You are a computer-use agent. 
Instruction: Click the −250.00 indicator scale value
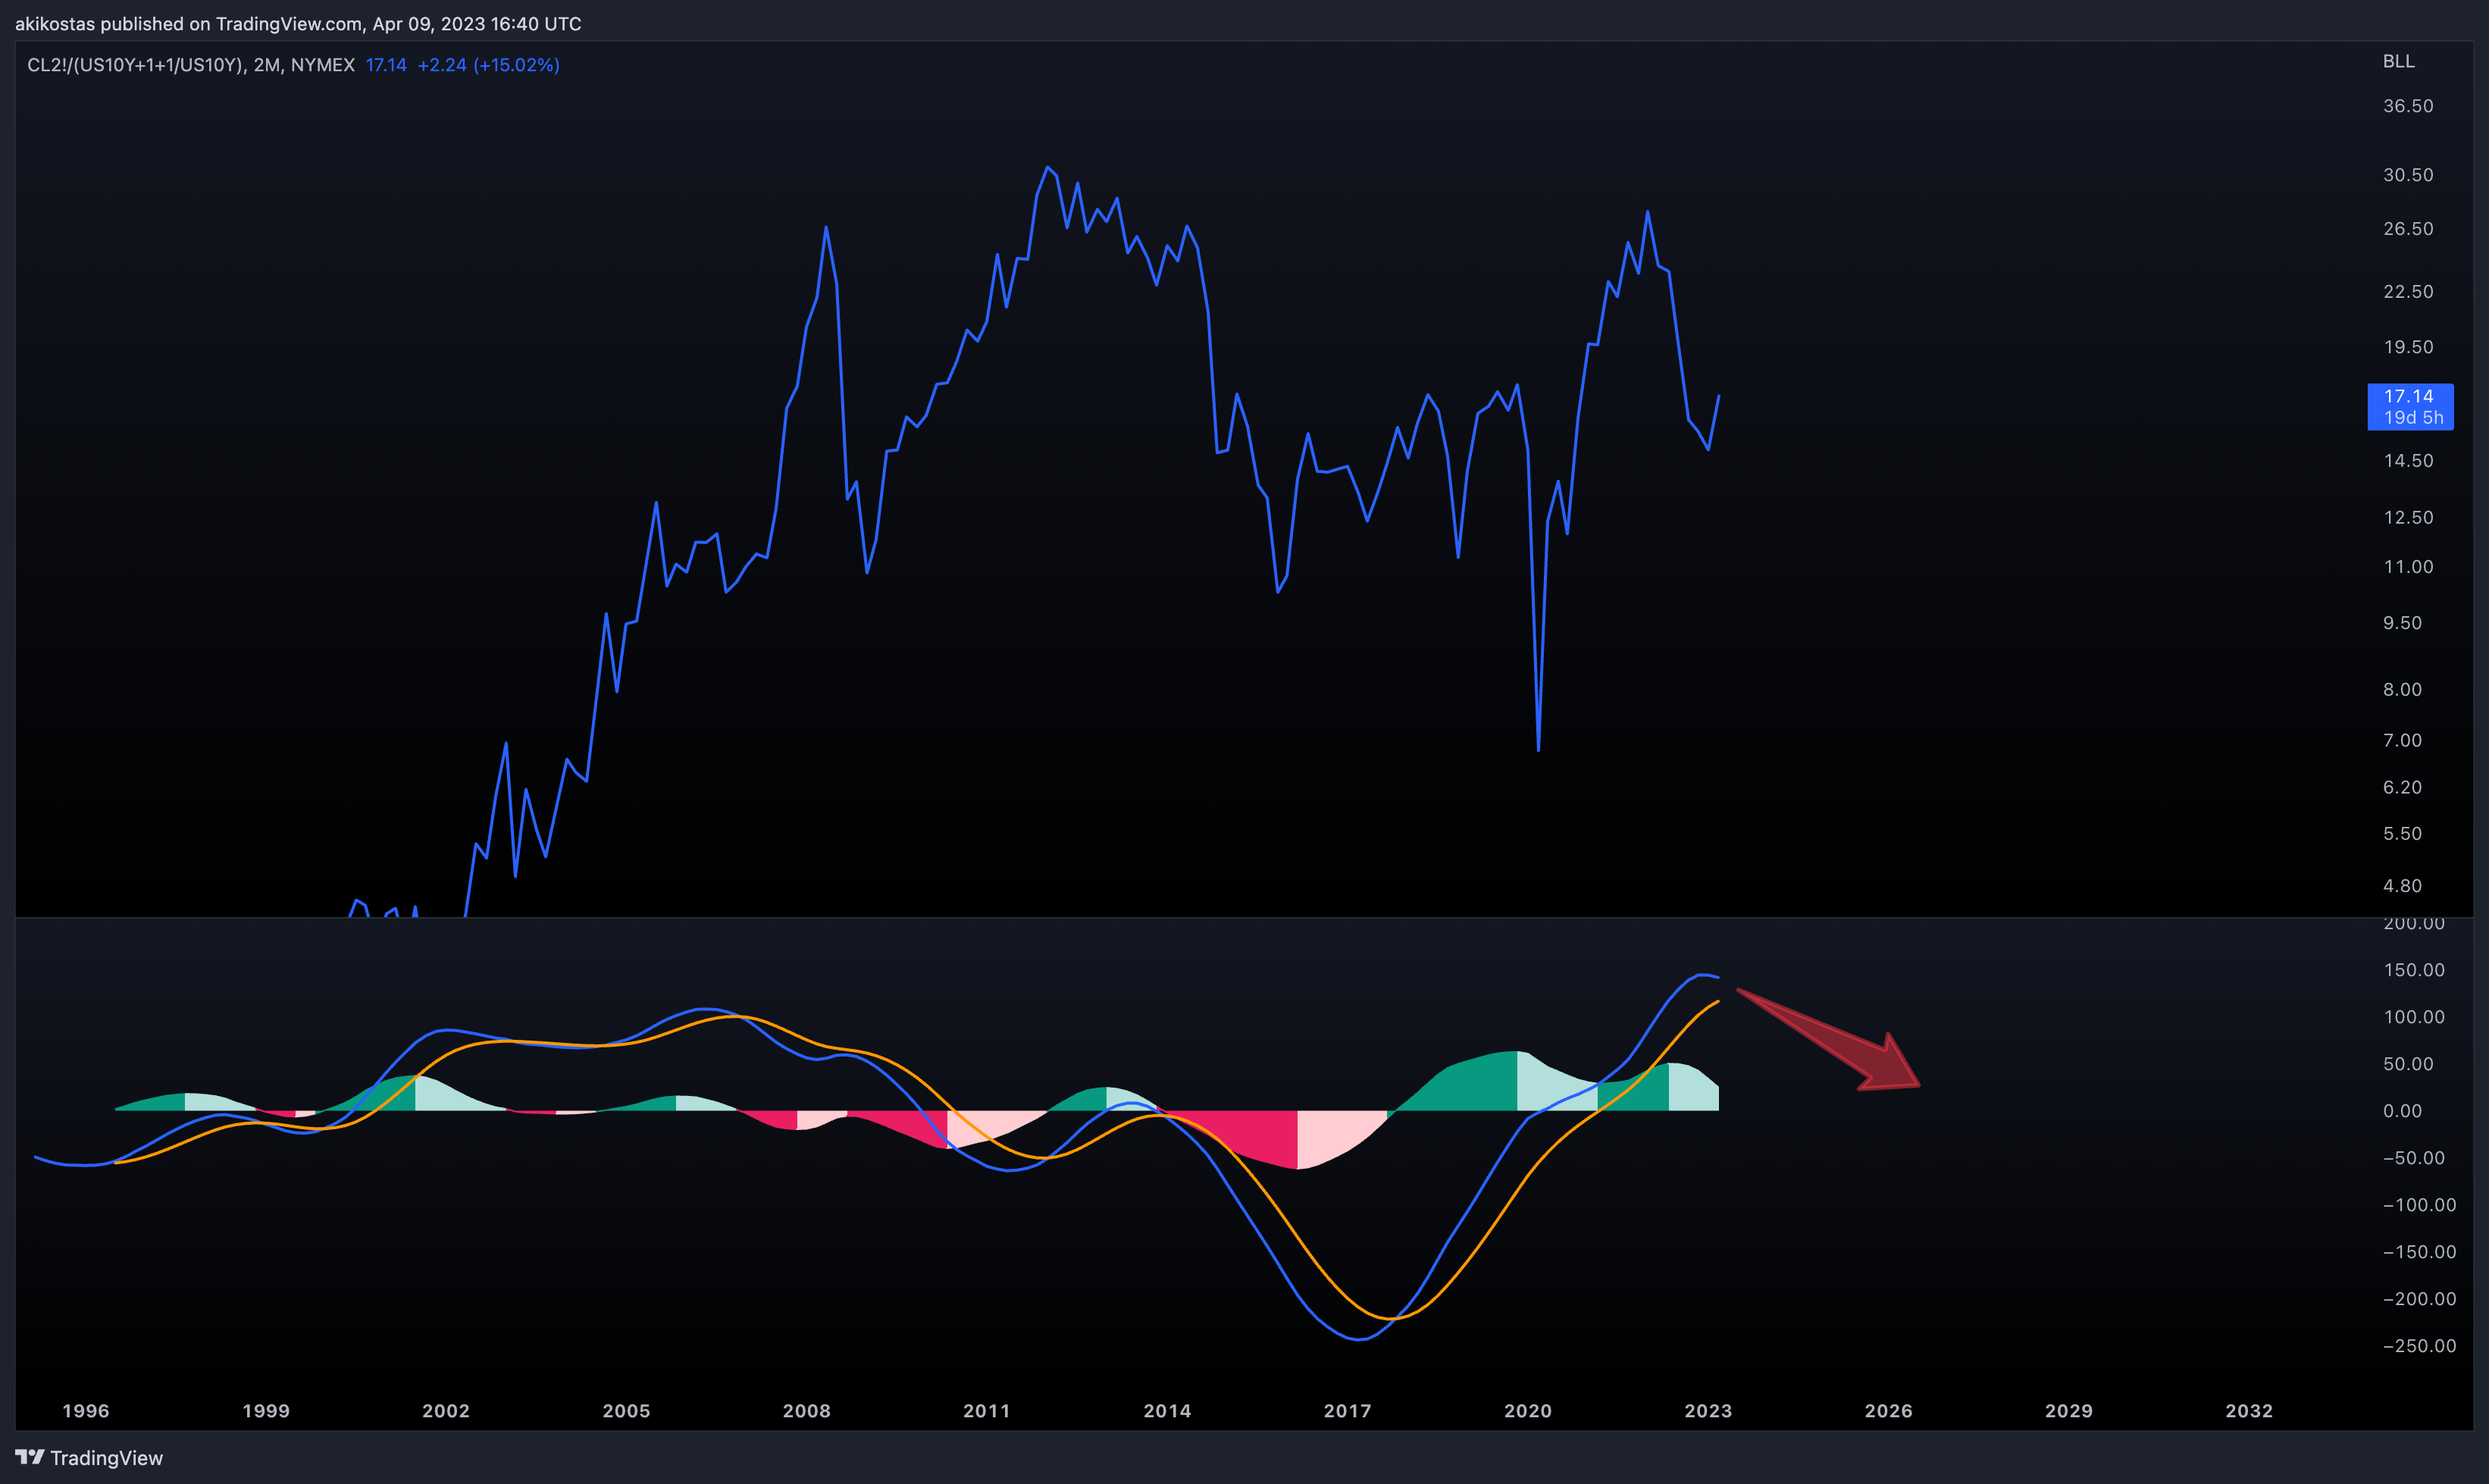click(x=2419, y=1345)
